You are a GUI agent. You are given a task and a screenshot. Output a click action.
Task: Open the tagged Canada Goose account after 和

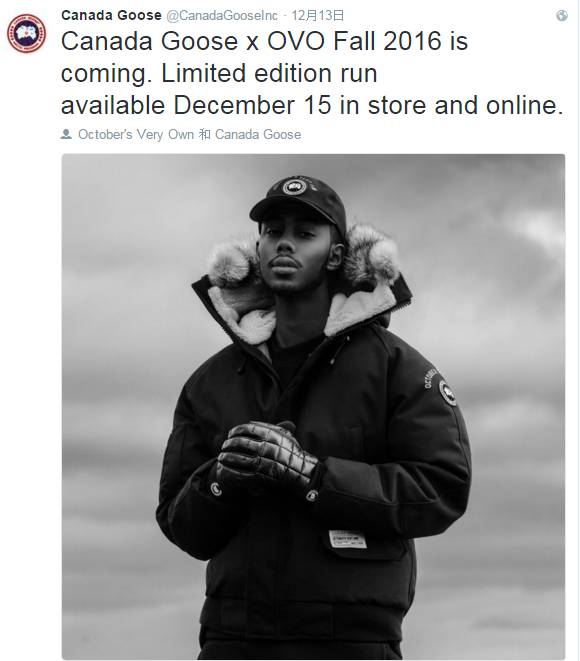tap(258, 134)
